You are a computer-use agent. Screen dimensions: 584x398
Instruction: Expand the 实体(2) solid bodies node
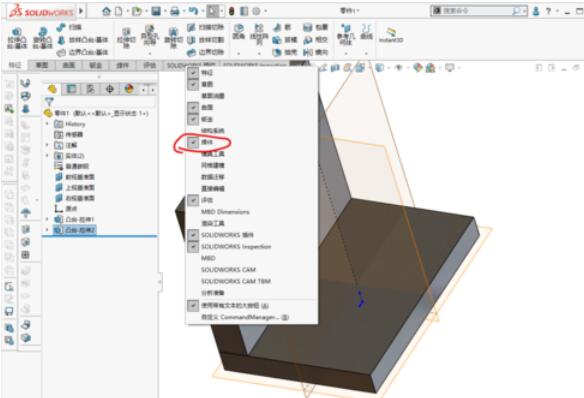(x=47, y=156)
